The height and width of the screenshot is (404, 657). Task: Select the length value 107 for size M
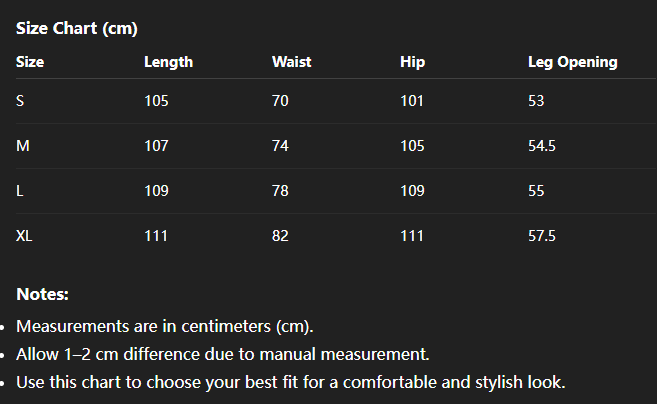tap(156, 146)
